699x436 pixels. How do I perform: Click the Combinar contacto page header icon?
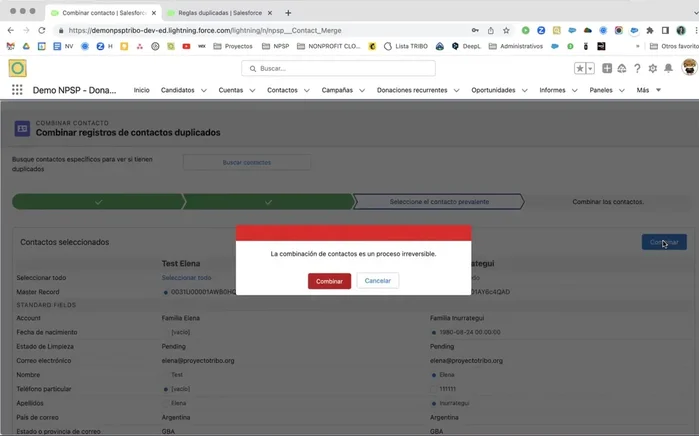[22, 128]
